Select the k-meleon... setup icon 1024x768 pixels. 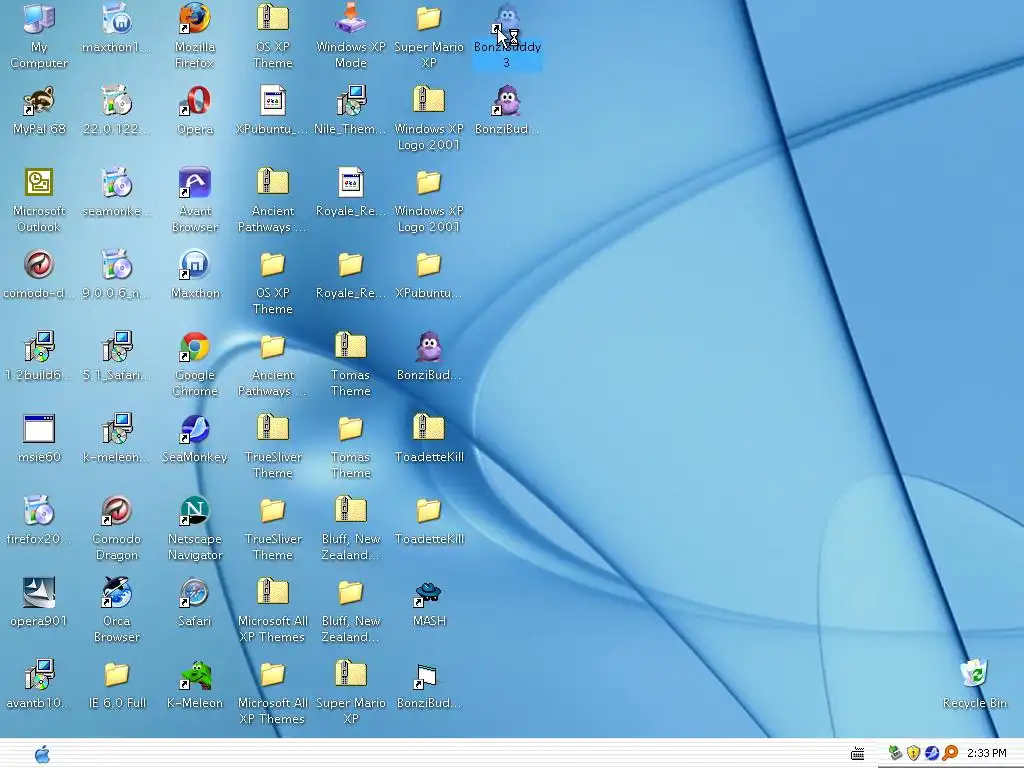[117, 428]
